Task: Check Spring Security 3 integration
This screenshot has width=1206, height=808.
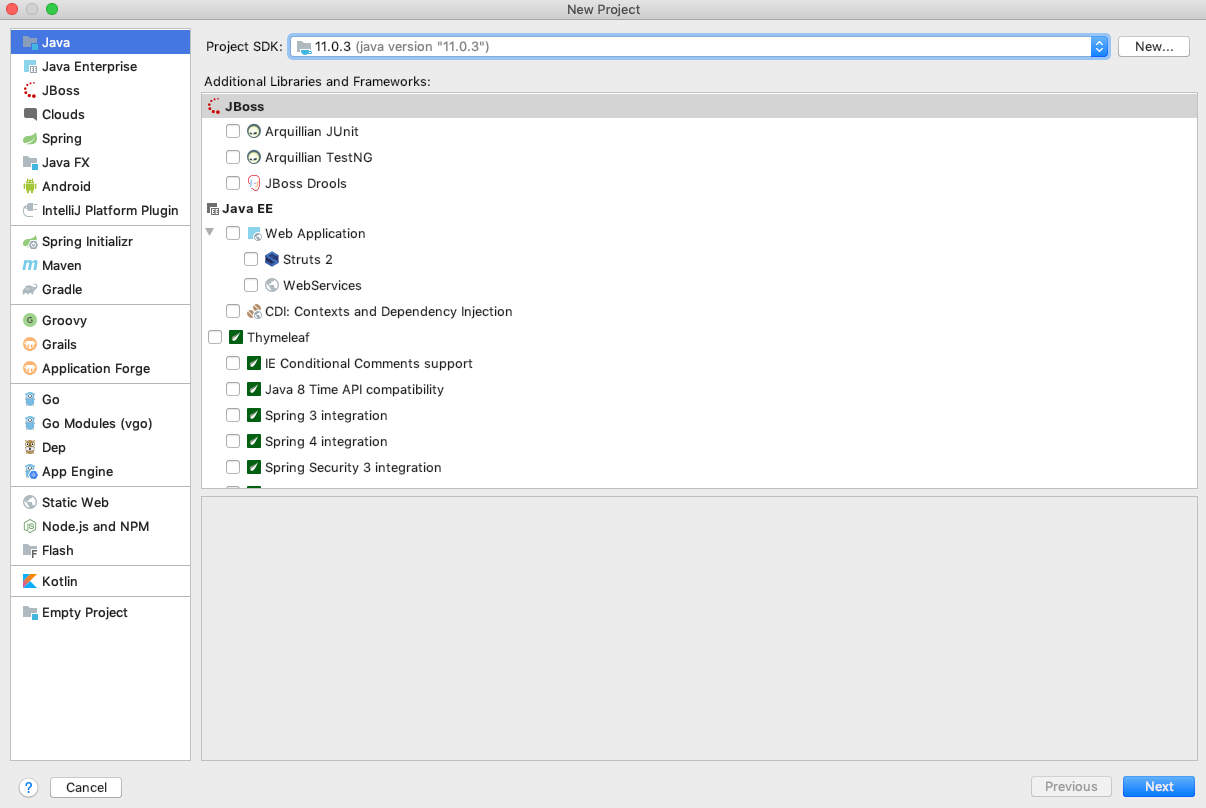Action: tap(233, 467)
